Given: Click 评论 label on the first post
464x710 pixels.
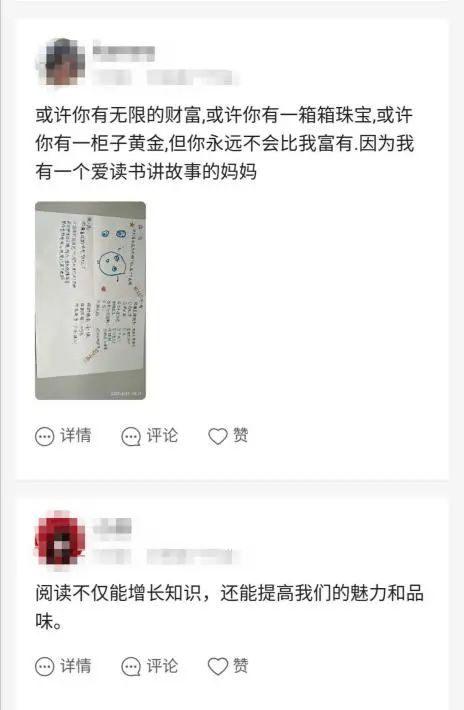Looking at the screenshot, I should 162,436.
